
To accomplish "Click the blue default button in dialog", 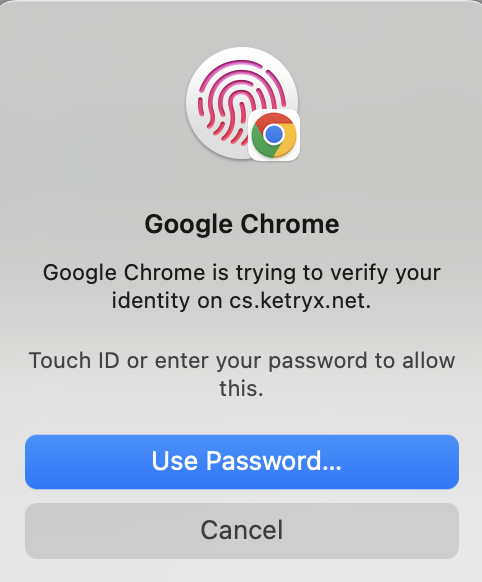I will pyautogui.click(x=242, y=462).
